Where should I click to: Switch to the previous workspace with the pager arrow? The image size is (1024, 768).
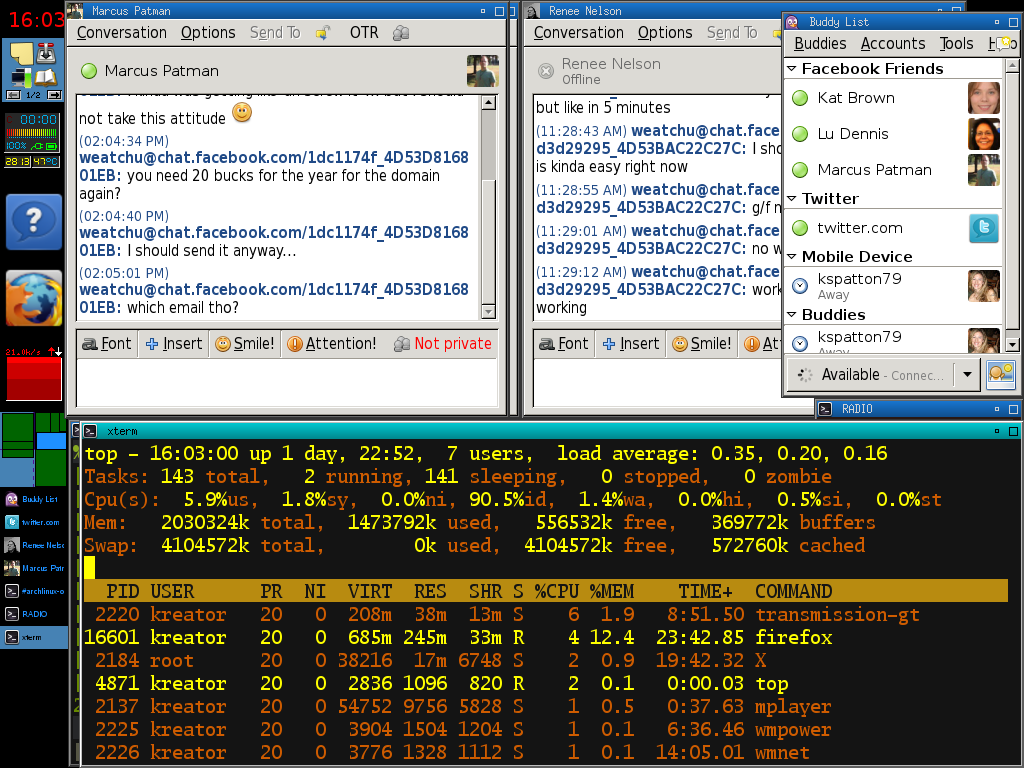tap(13, 95)
